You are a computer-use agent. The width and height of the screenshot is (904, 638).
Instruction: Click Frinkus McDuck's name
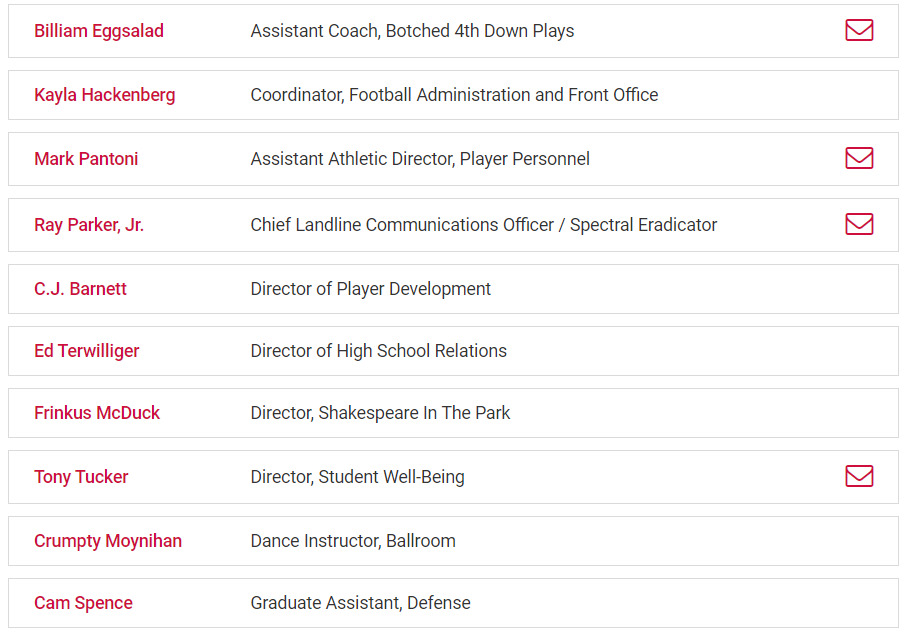97,413
